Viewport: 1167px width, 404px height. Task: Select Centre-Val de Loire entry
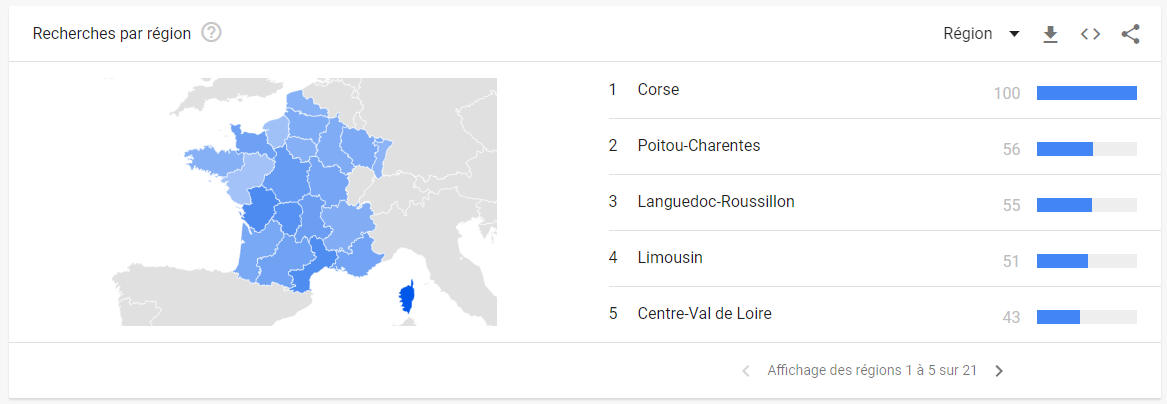tap(704, 314)
